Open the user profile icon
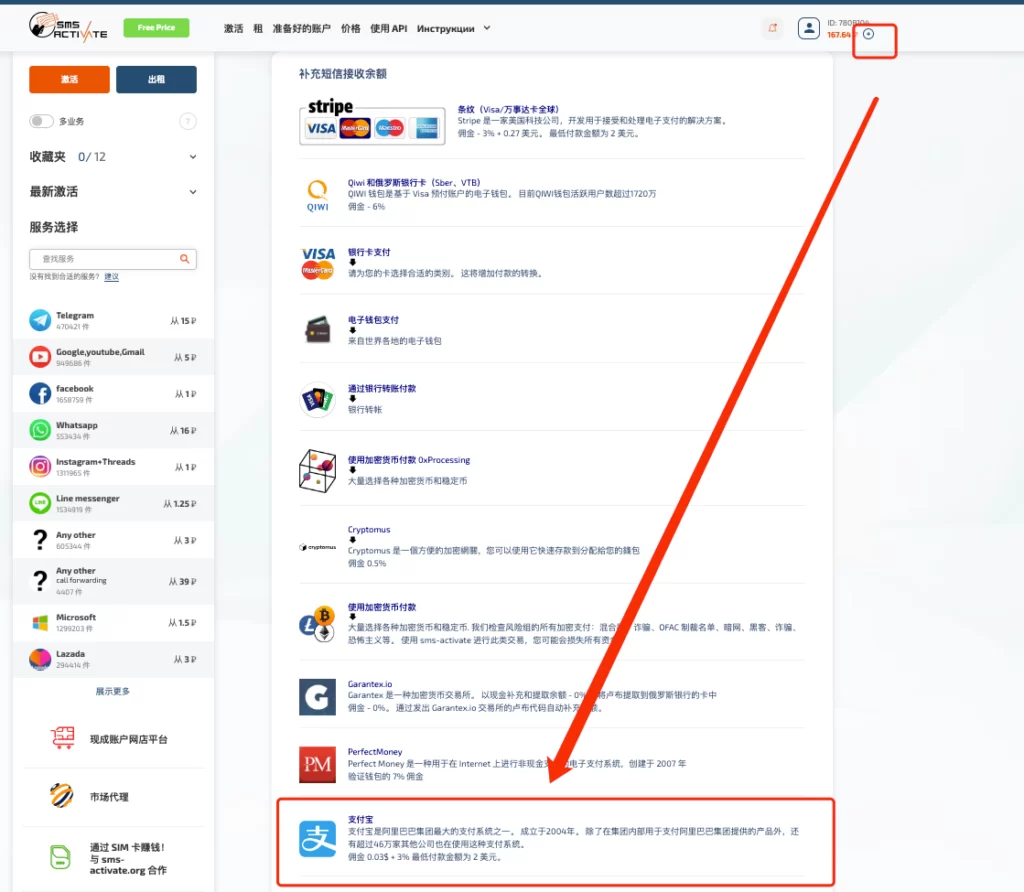1024x892 pixels. click(808, 28)
